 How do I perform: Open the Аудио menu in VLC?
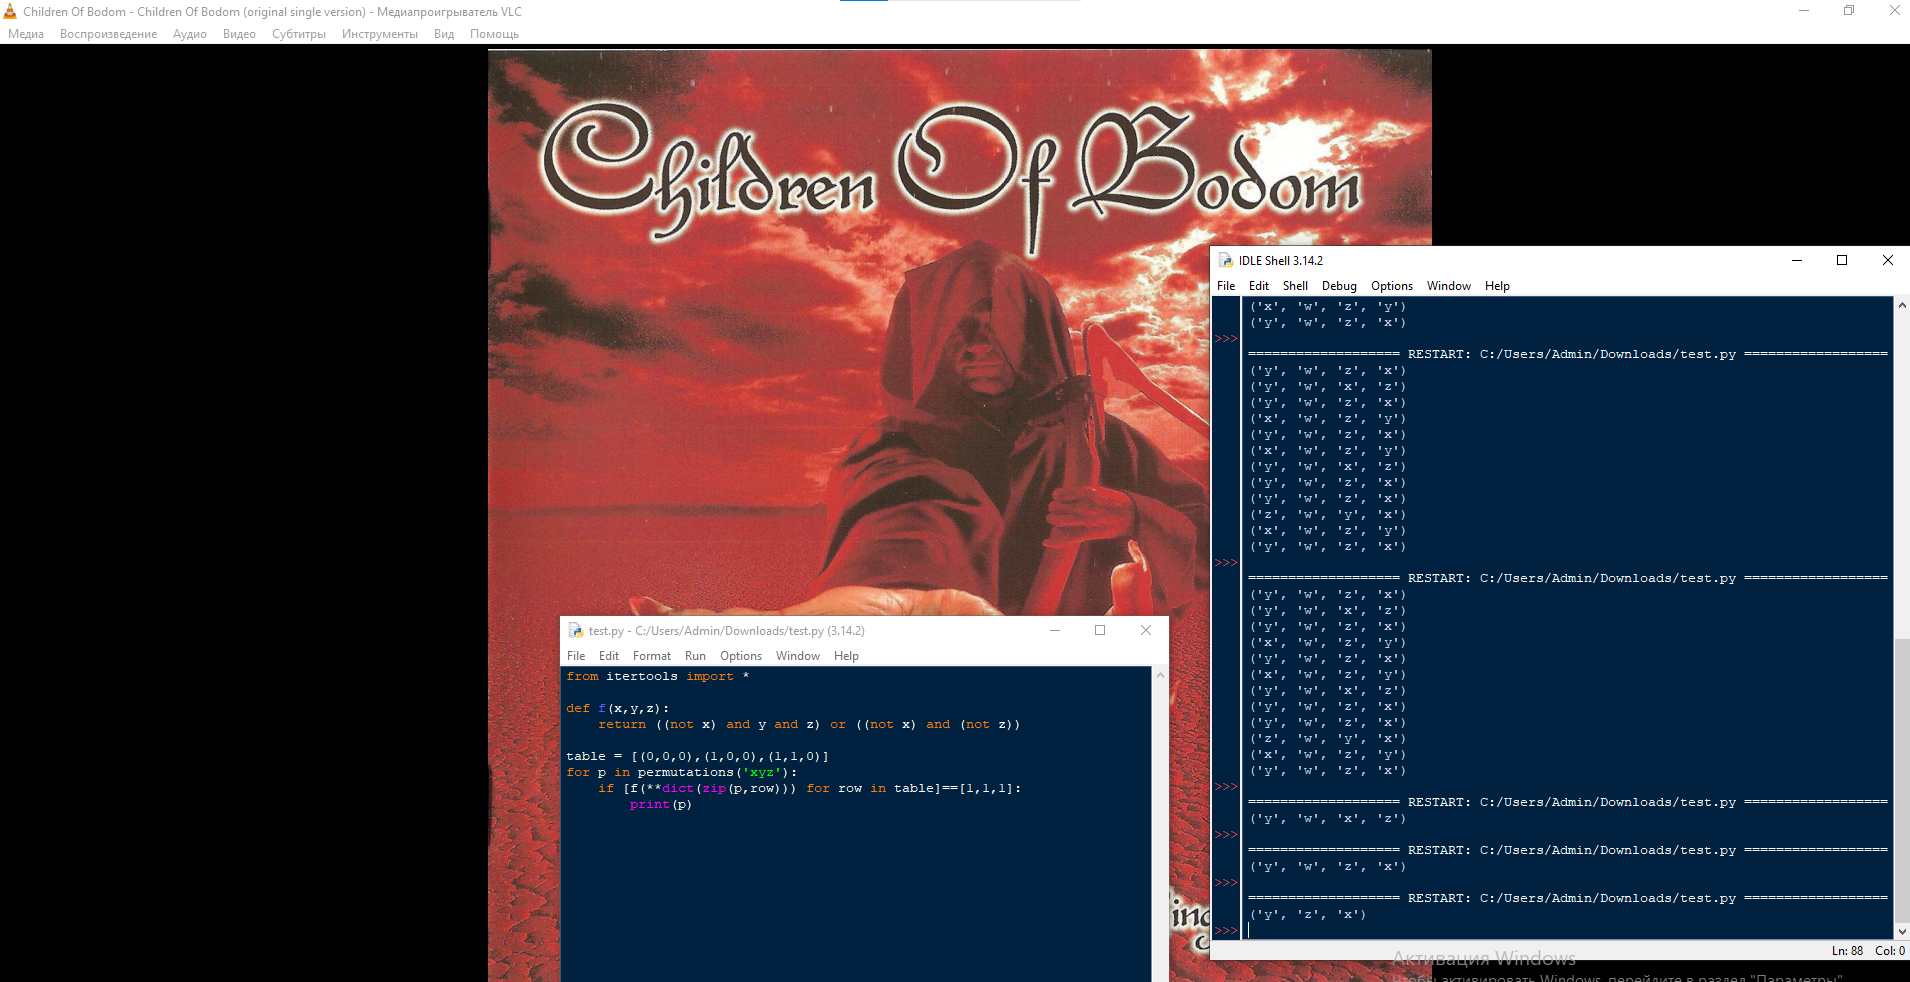coord(189,34)
